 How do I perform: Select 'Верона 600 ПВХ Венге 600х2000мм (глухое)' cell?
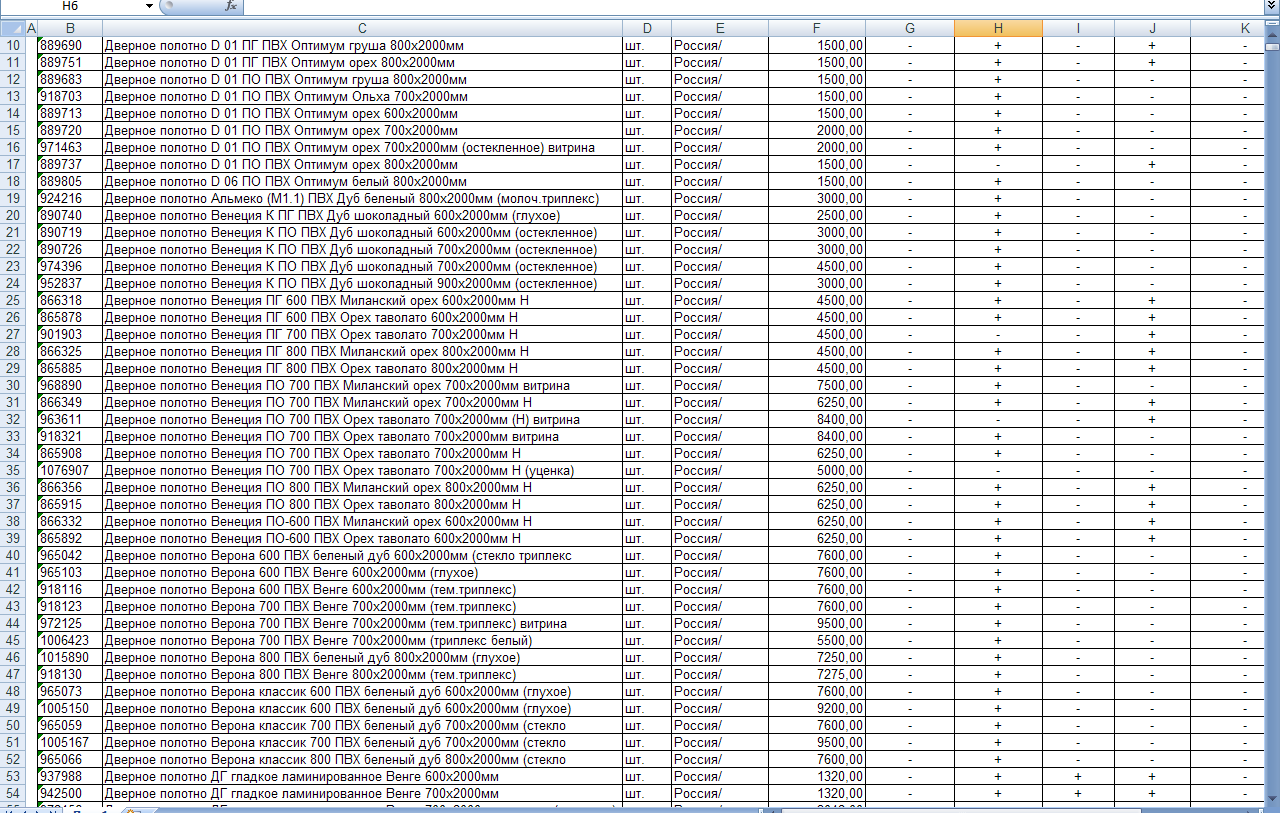click(362, 572)
